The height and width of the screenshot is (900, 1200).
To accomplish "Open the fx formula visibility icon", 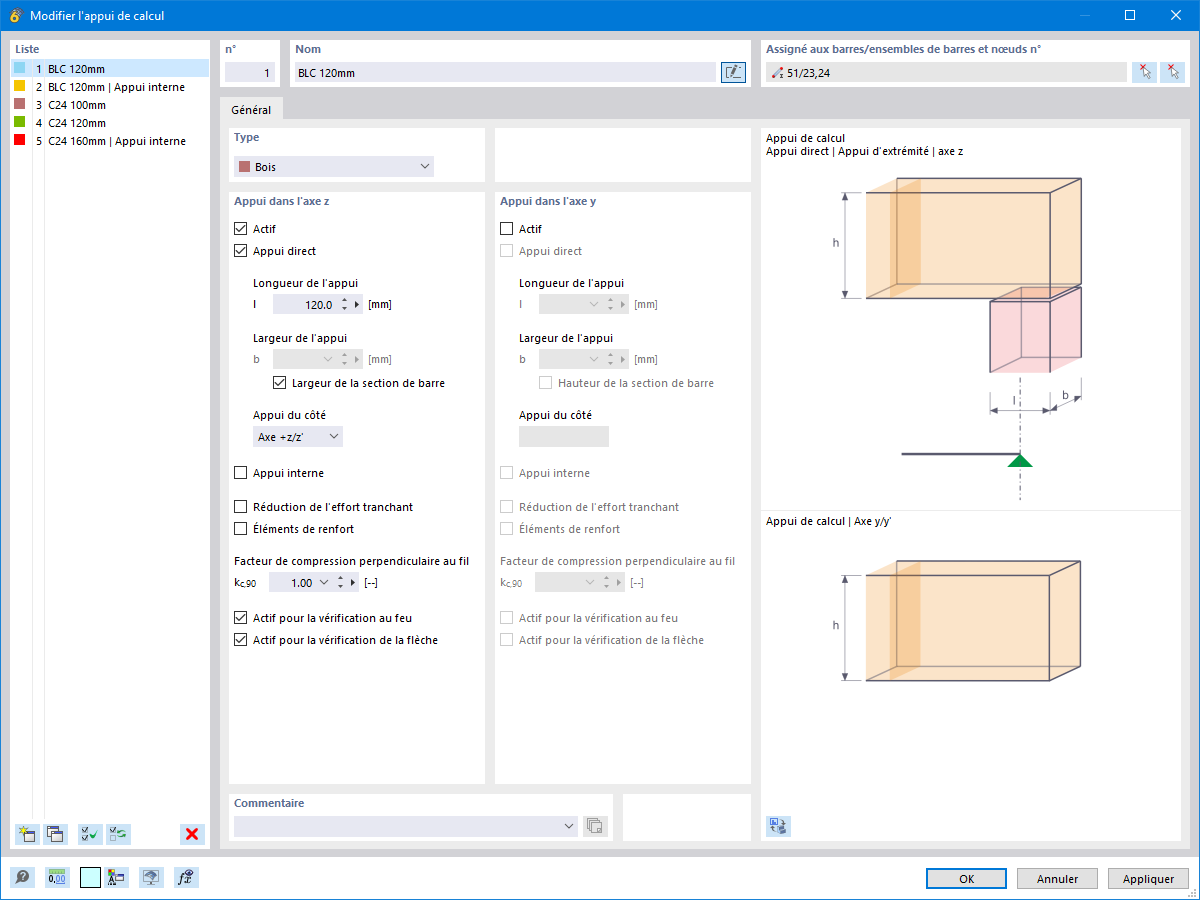I will (x=186, y=877).
